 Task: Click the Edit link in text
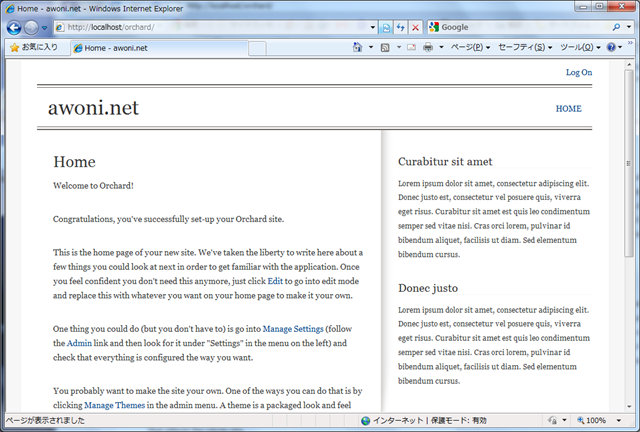[275, 281]
